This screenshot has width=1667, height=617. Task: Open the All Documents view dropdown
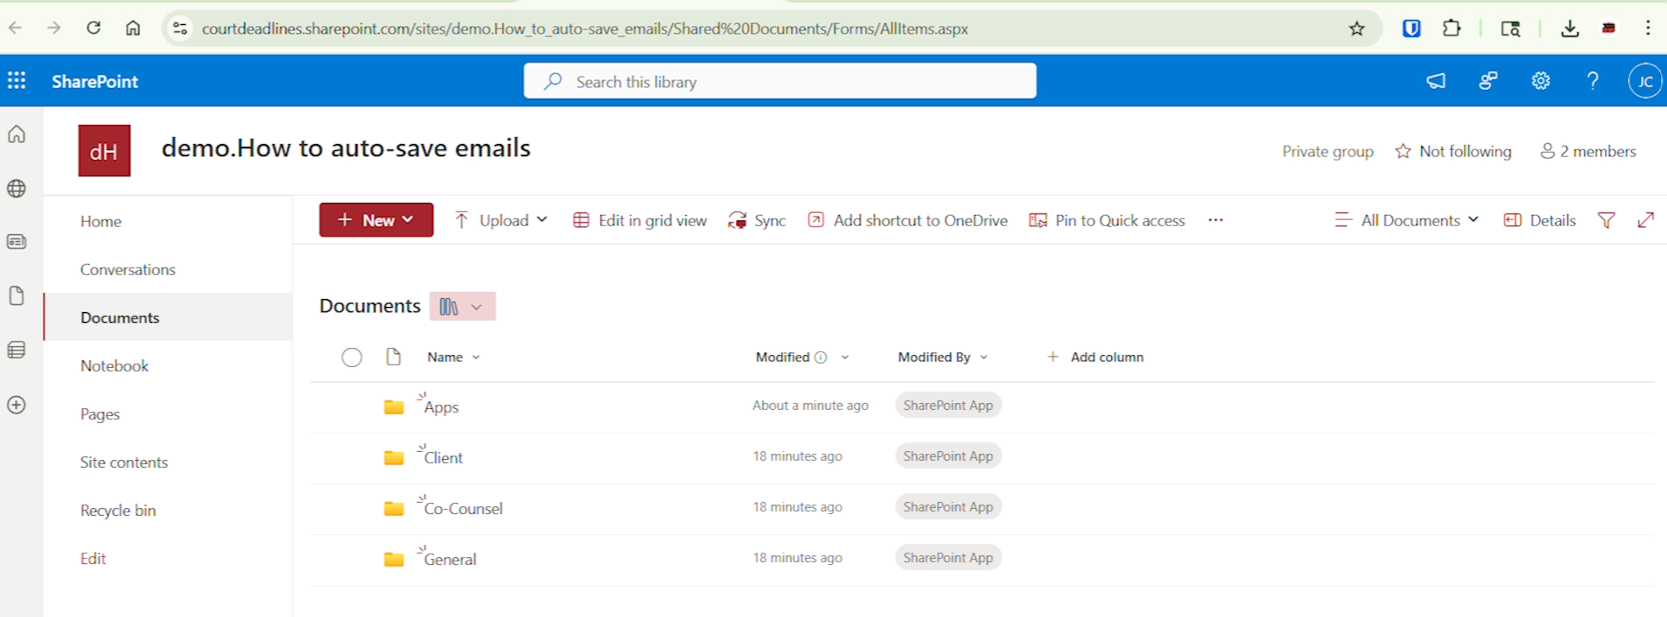click(x=1407, y=220)
